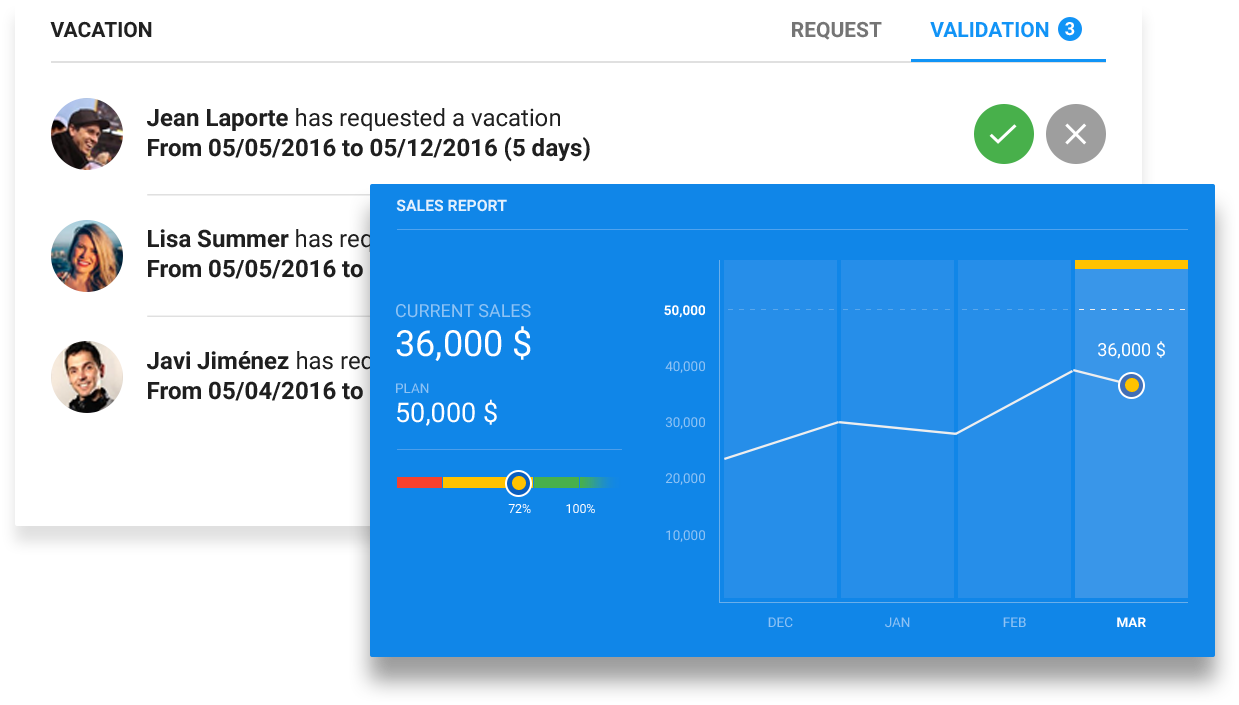
Task: Click the JAN month label
Action: (897, 623)
